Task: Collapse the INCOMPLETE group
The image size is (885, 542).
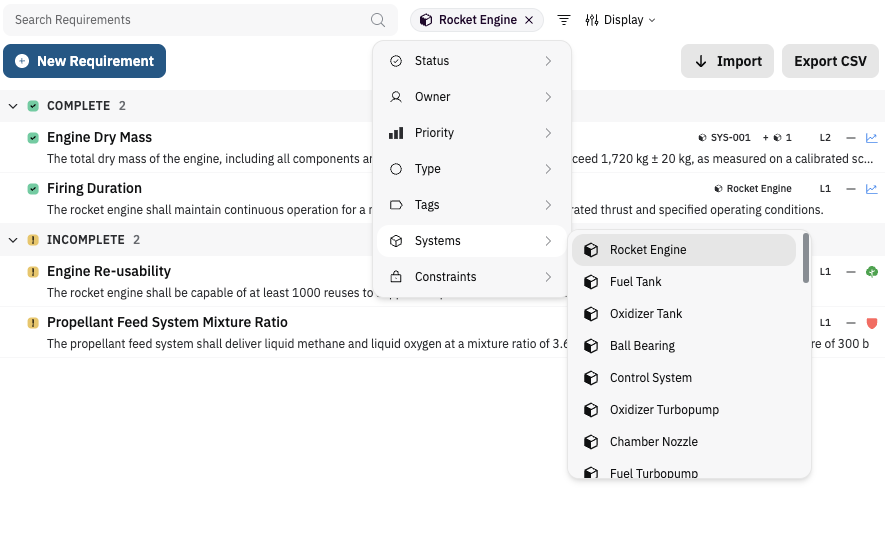Action: click(x=13, y=240)
